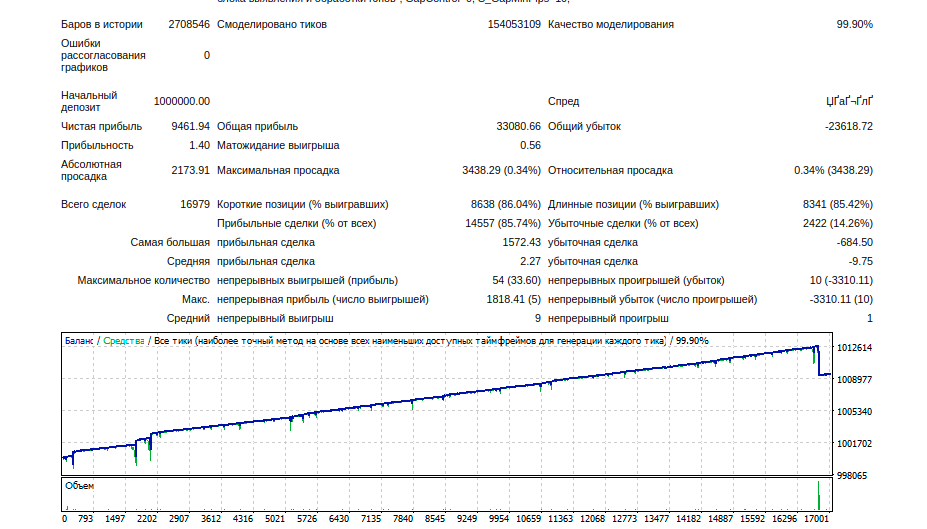Viewport: 927px width, 529px height.
Task: Click the 8545 trade number axis label
Action: pyautogui.click(x=435, y=518)
